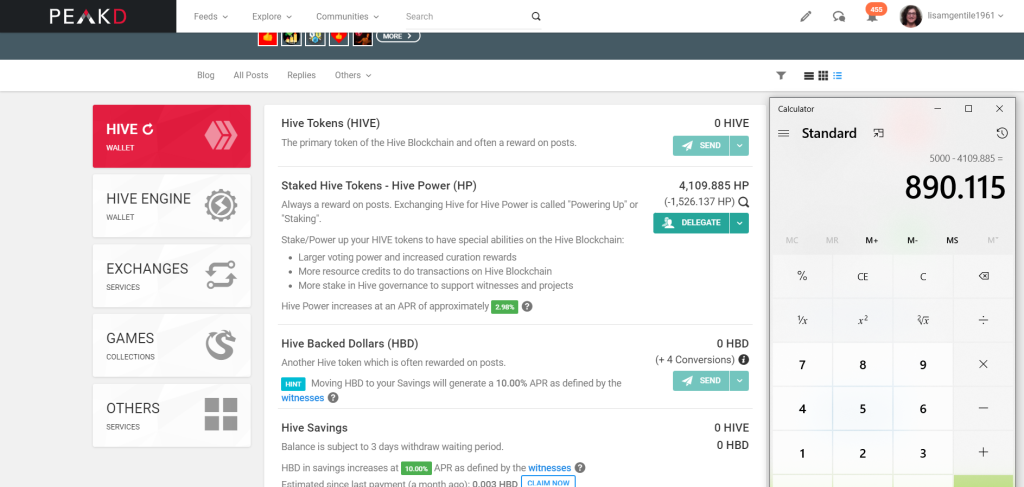Click the fourth profile badge icon
This screenshot has height=487, width=1024.
click(x=339, y=37)
